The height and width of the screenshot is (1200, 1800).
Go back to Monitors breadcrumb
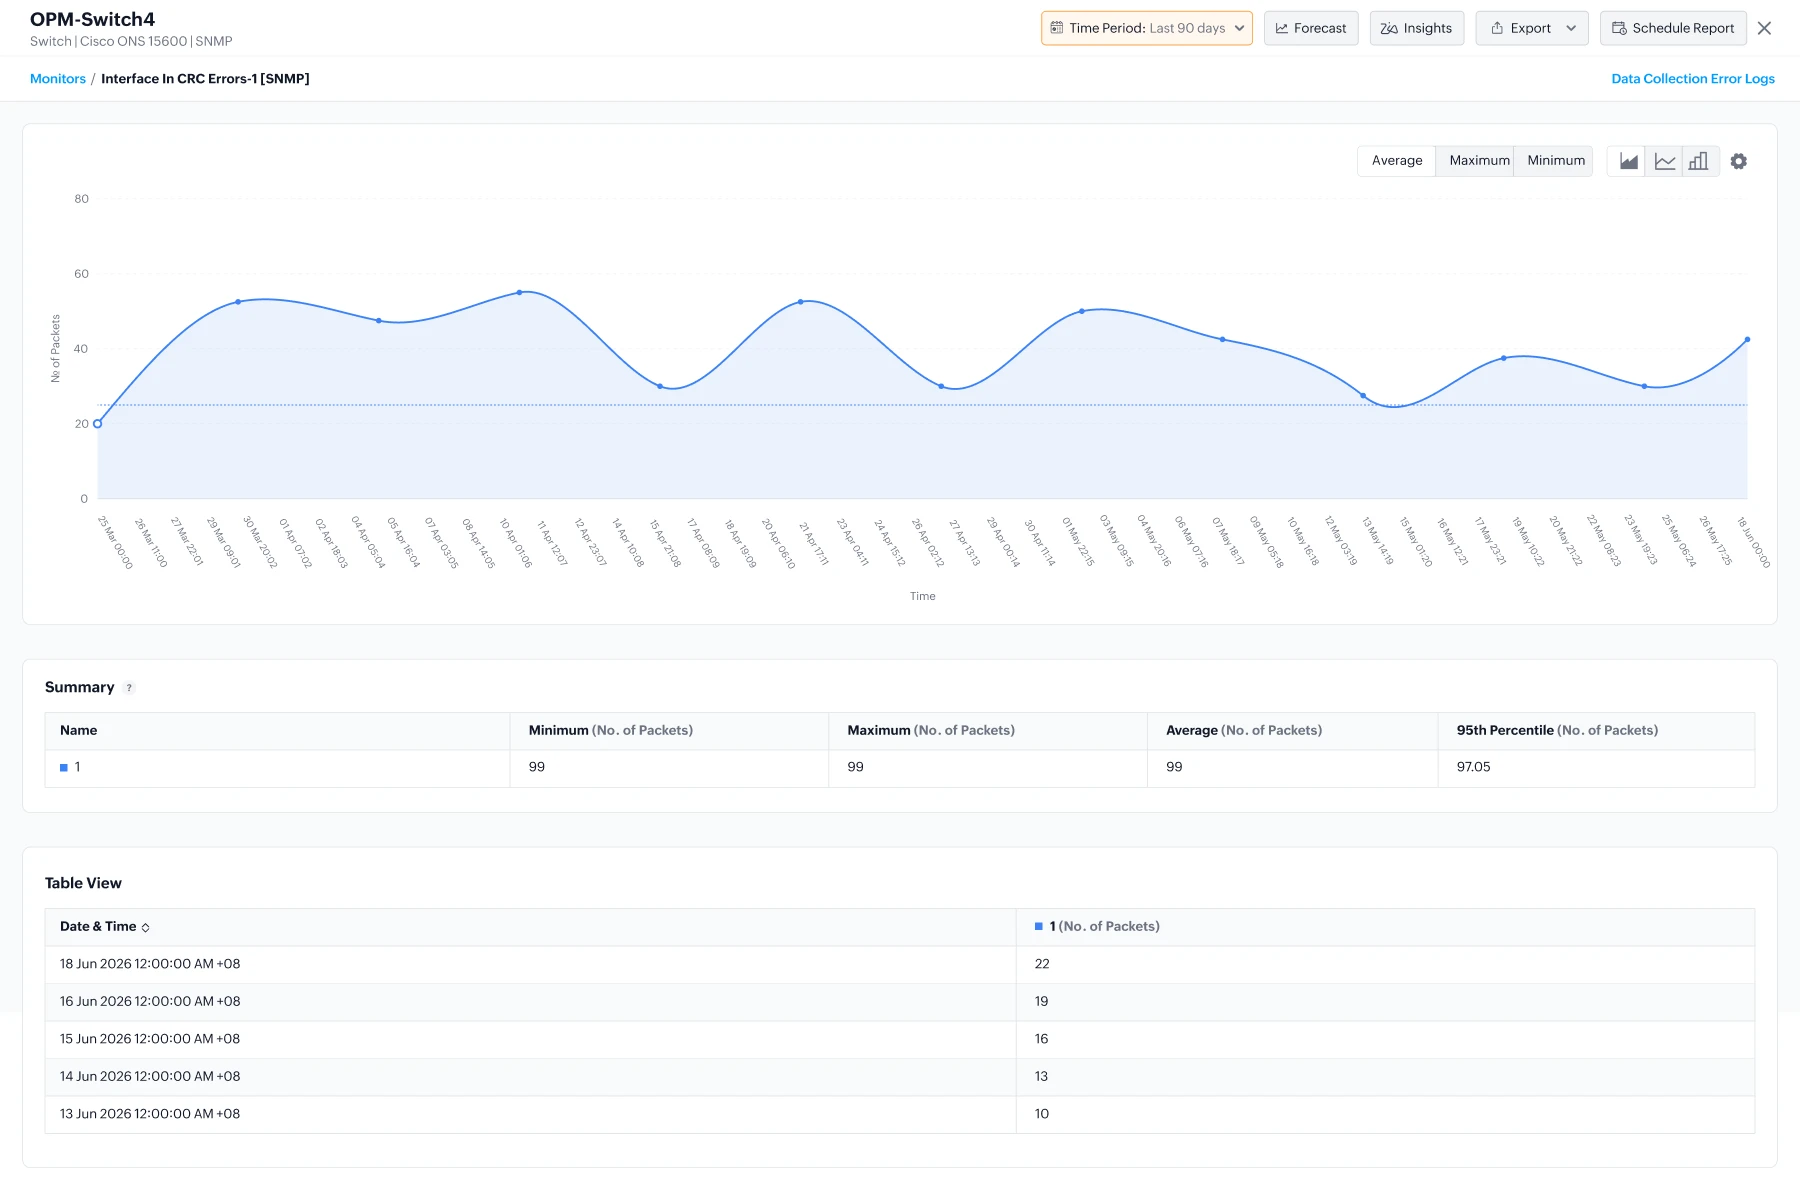point(58,79)
